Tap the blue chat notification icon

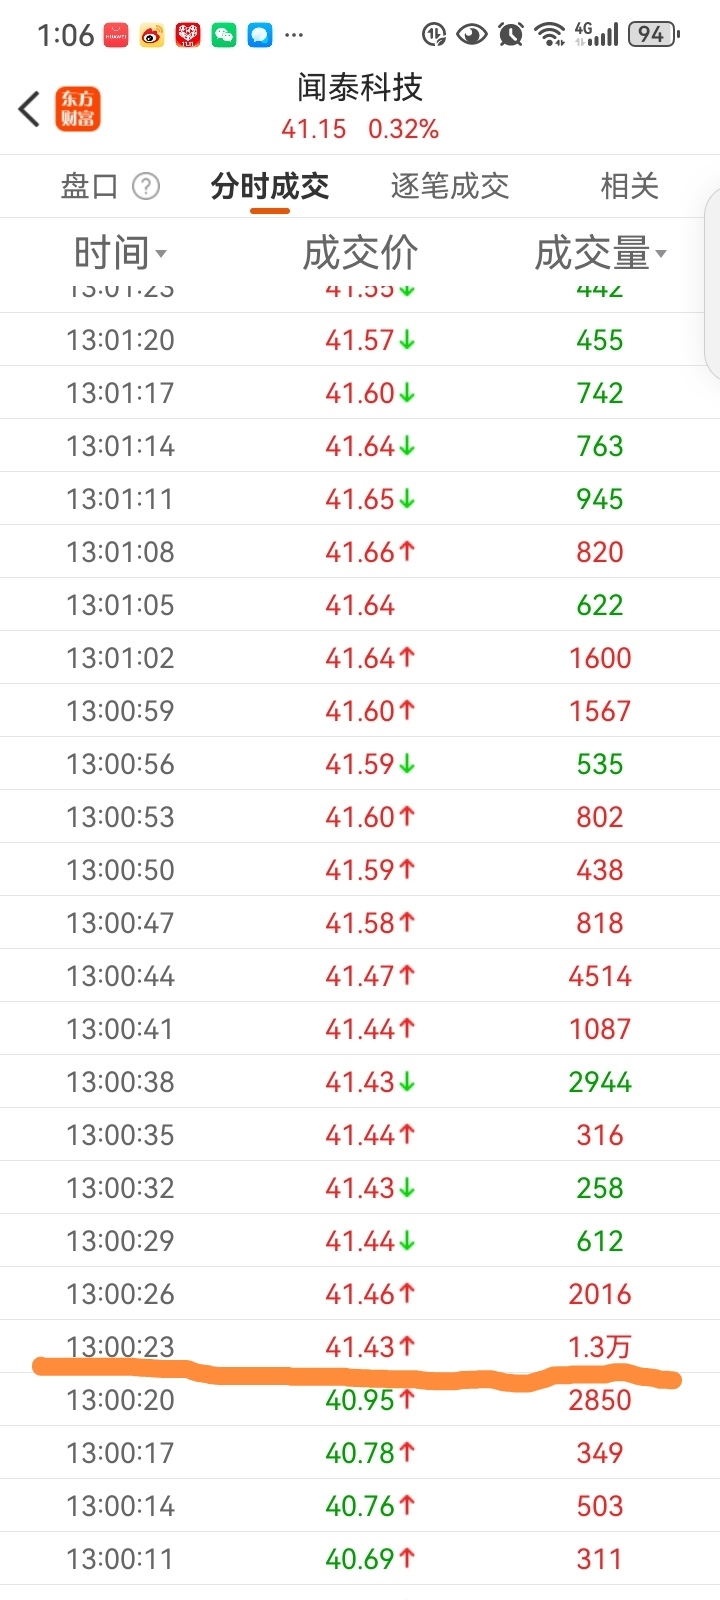260,36
